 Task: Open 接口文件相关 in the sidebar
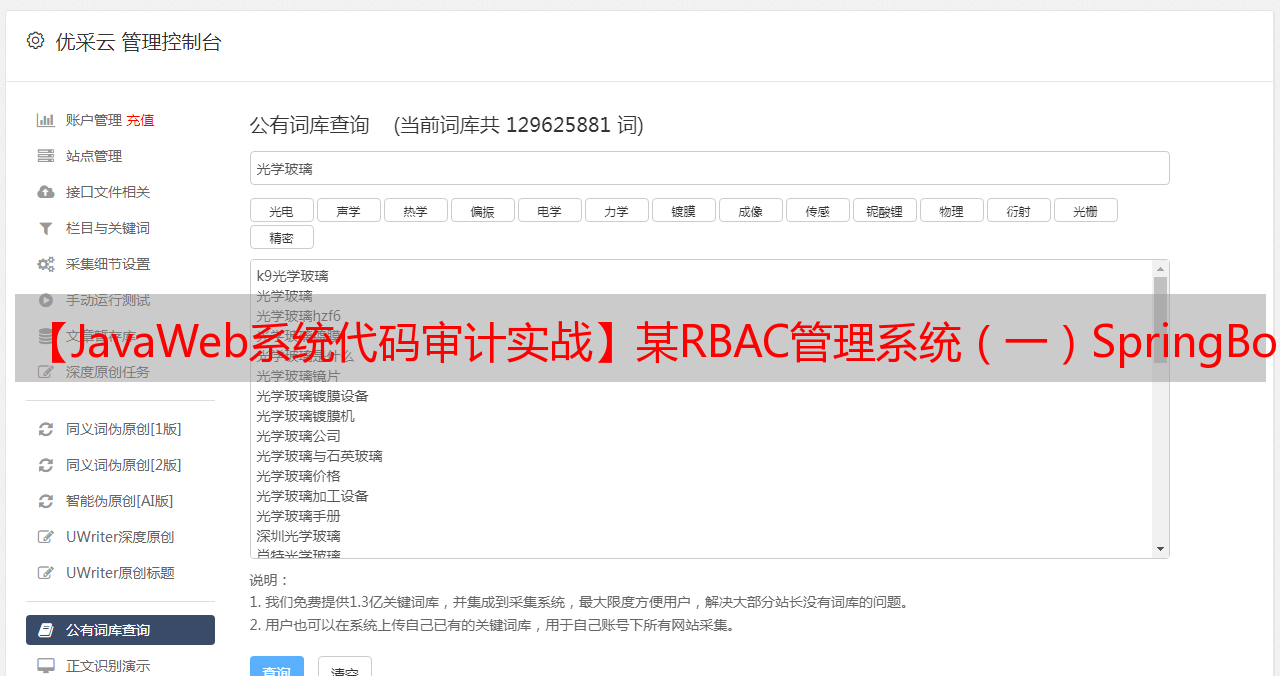click(x=108, y=192)
